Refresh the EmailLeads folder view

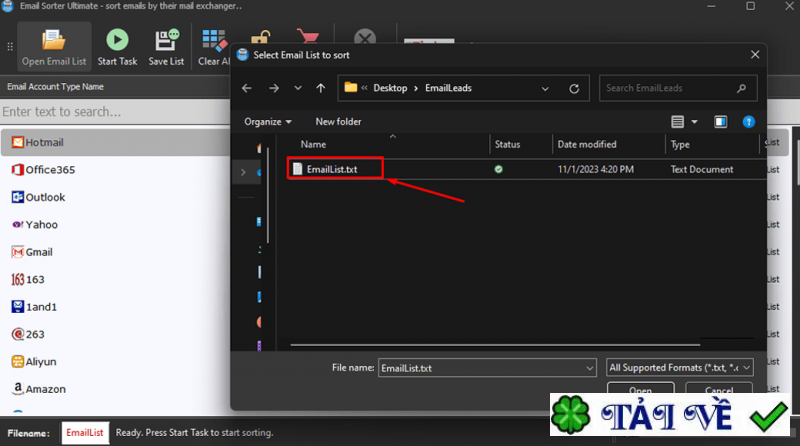(574, 88)
